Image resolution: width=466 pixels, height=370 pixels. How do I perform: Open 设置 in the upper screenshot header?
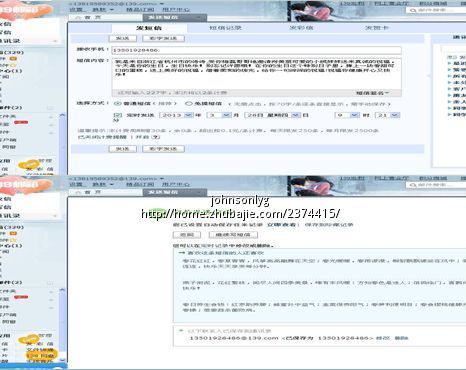pyautogui.click(x=76, y=10)
